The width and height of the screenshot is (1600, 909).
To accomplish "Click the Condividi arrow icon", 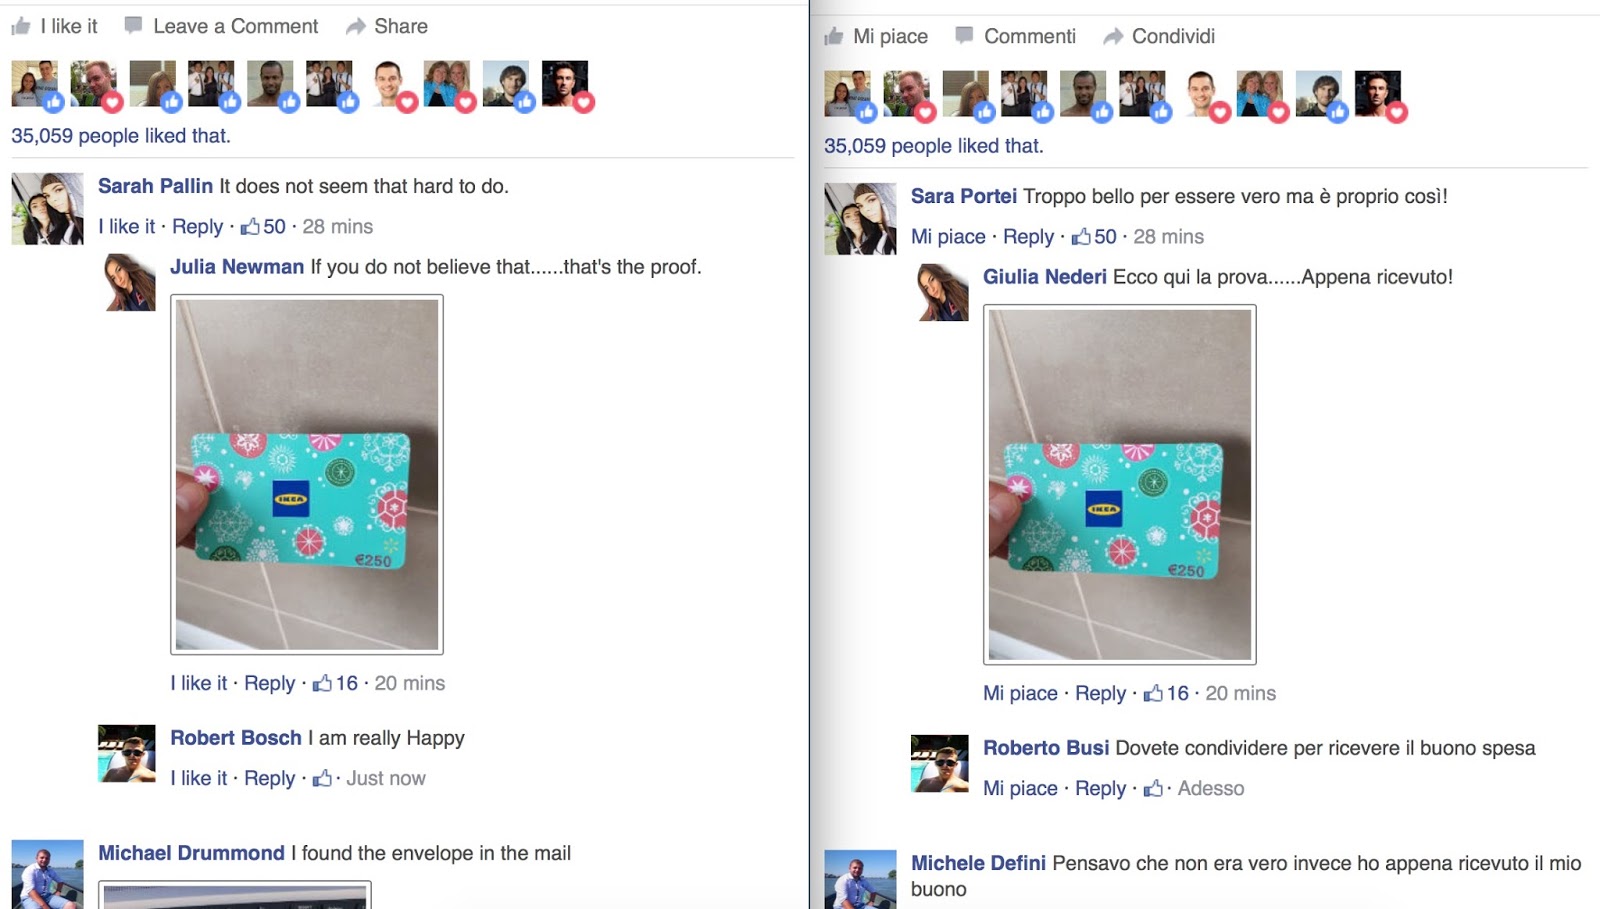I will pyautogui.click(x=1113, y=37).
